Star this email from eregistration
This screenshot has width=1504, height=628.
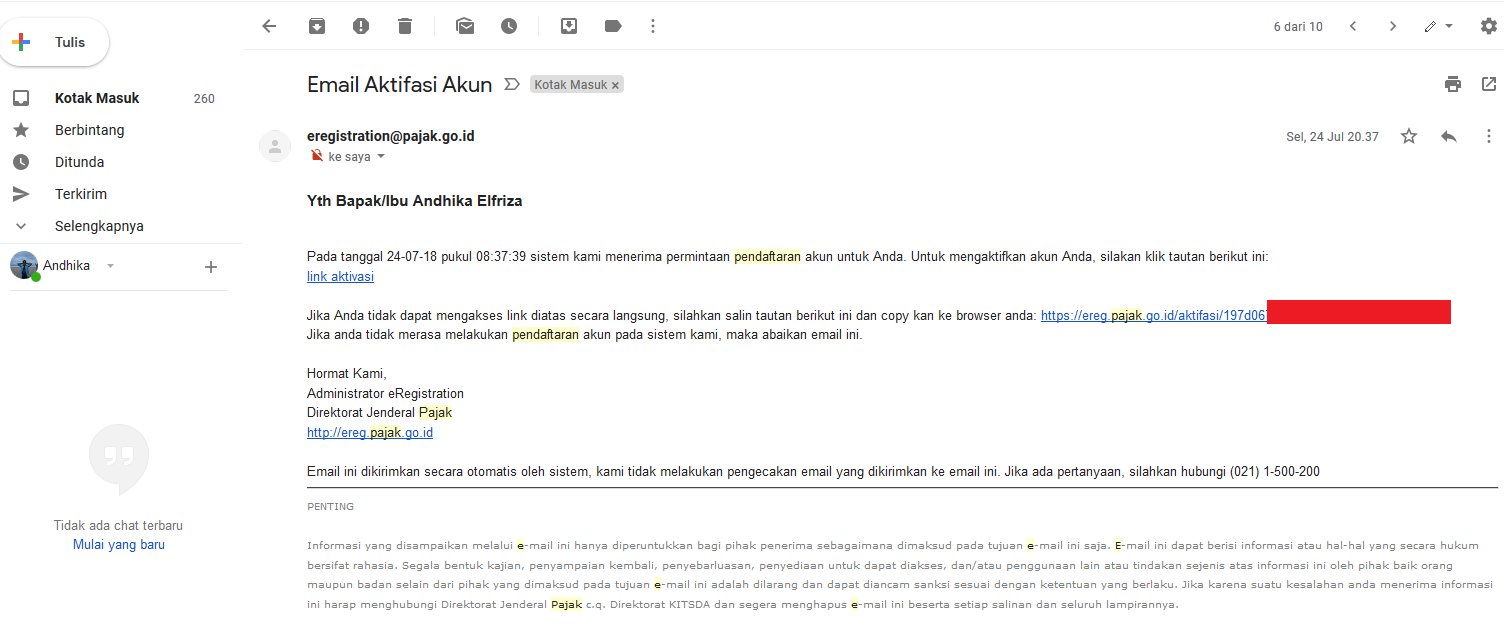[x=1409, y=136]
